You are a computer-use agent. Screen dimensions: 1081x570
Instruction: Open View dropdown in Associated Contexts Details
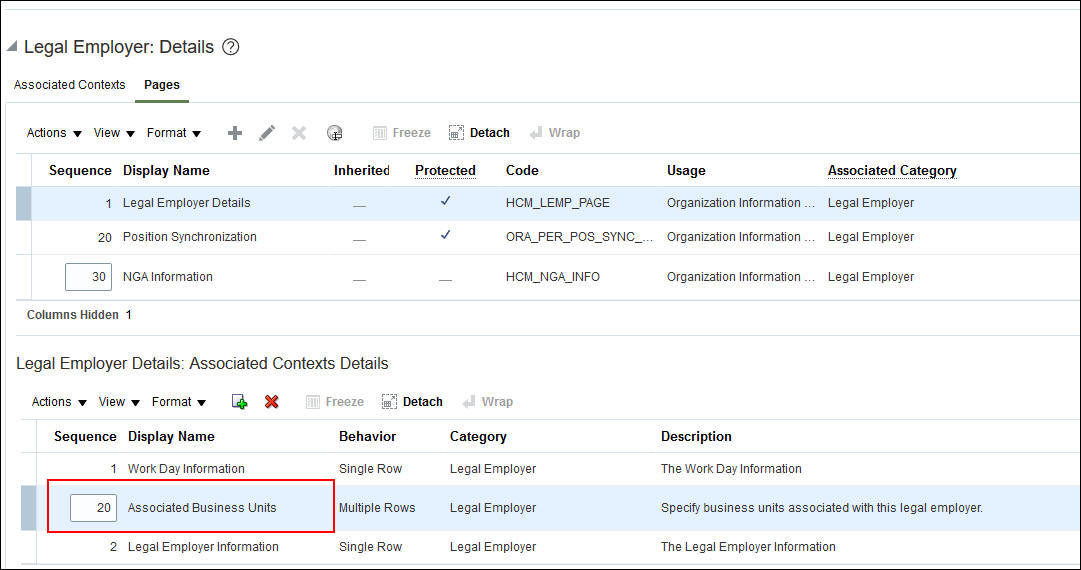(119, 401)
